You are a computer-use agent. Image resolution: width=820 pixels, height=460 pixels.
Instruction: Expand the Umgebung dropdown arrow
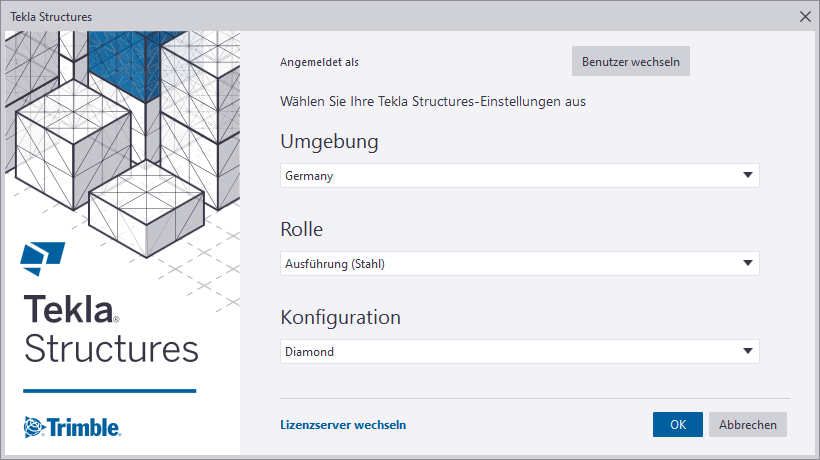coord(748,176)
